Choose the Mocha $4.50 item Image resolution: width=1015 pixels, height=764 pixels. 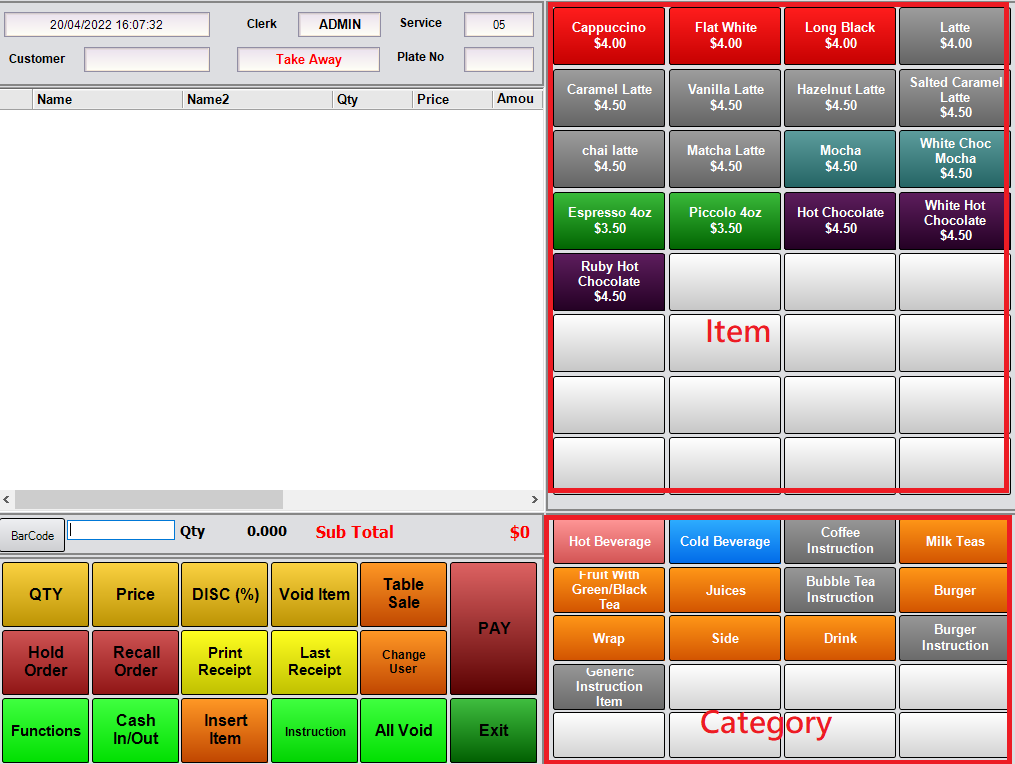[x=840, y=159]
